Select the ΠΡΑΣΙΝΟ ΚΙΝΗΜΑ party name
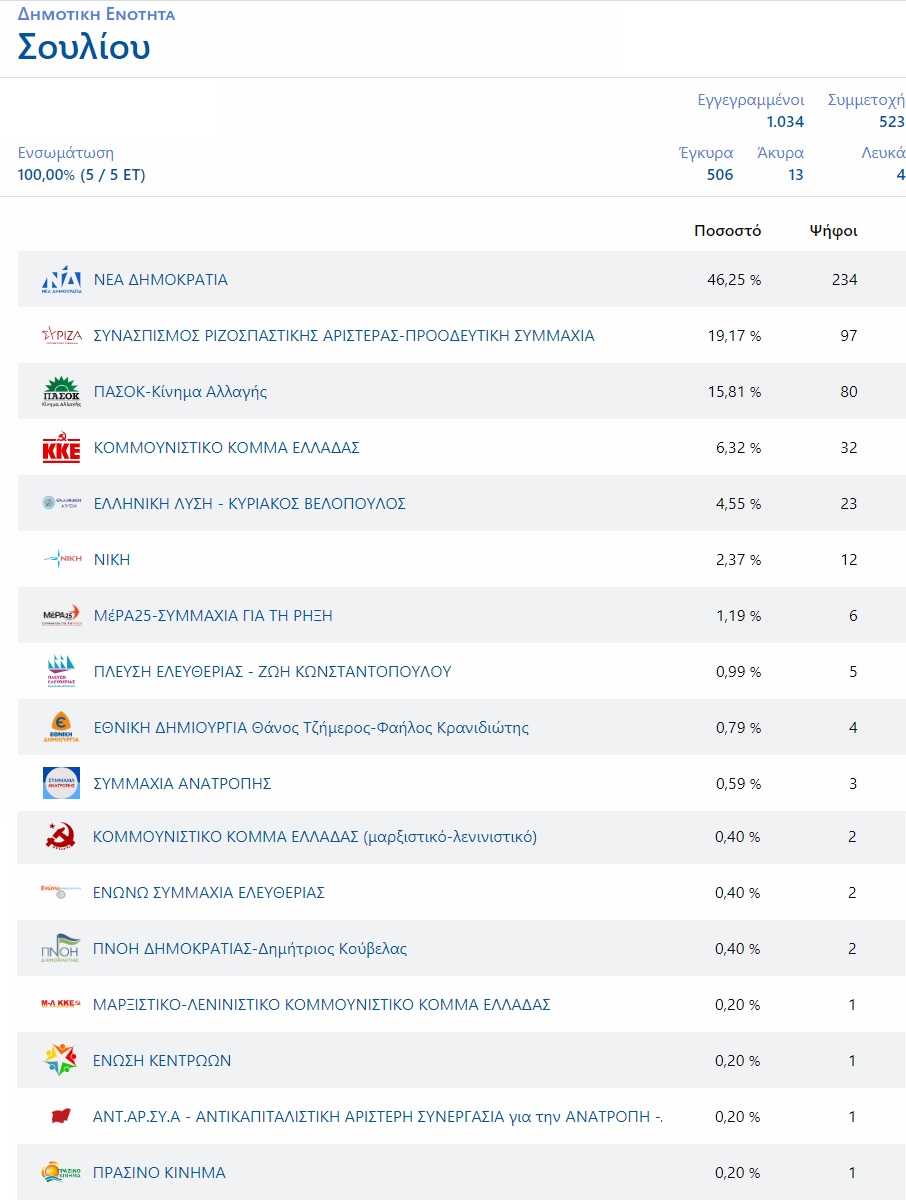Viewport: 906px width, 1200px height. click(x=159, y=1172)
